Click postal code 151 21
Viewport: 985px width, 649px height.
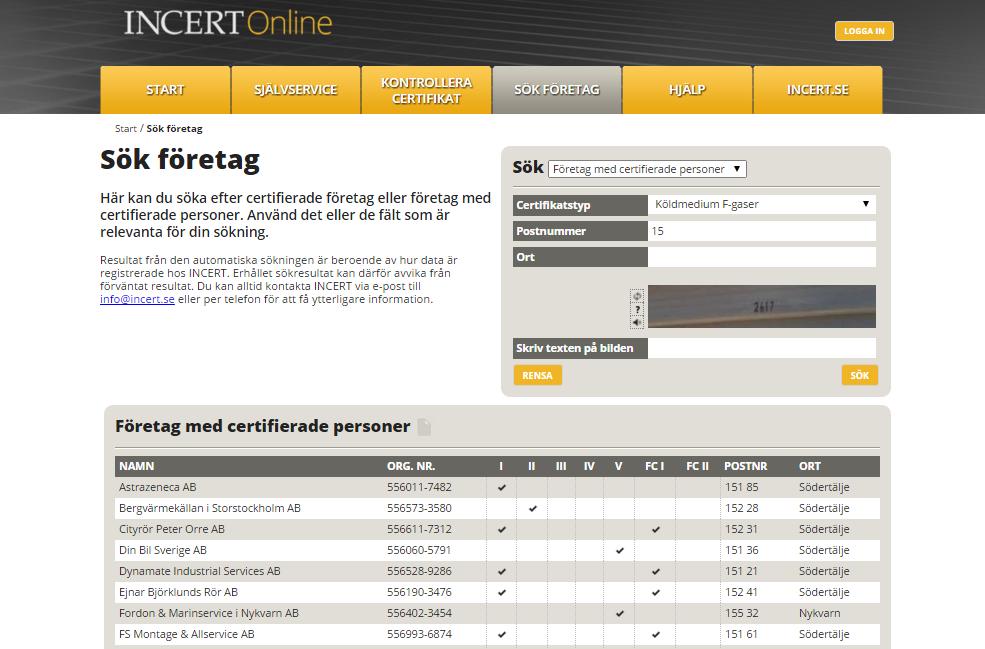[742, 571]
